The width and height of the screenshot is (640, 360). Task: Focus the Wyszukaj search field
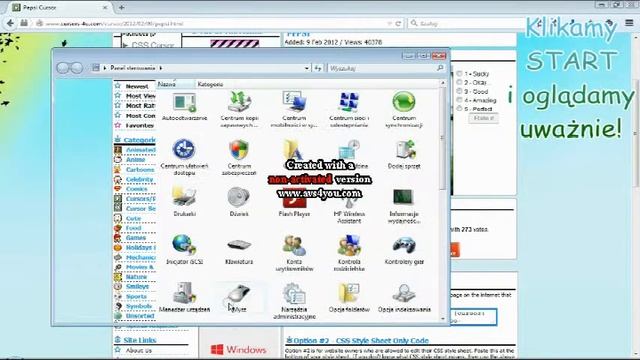pos(386,68)
